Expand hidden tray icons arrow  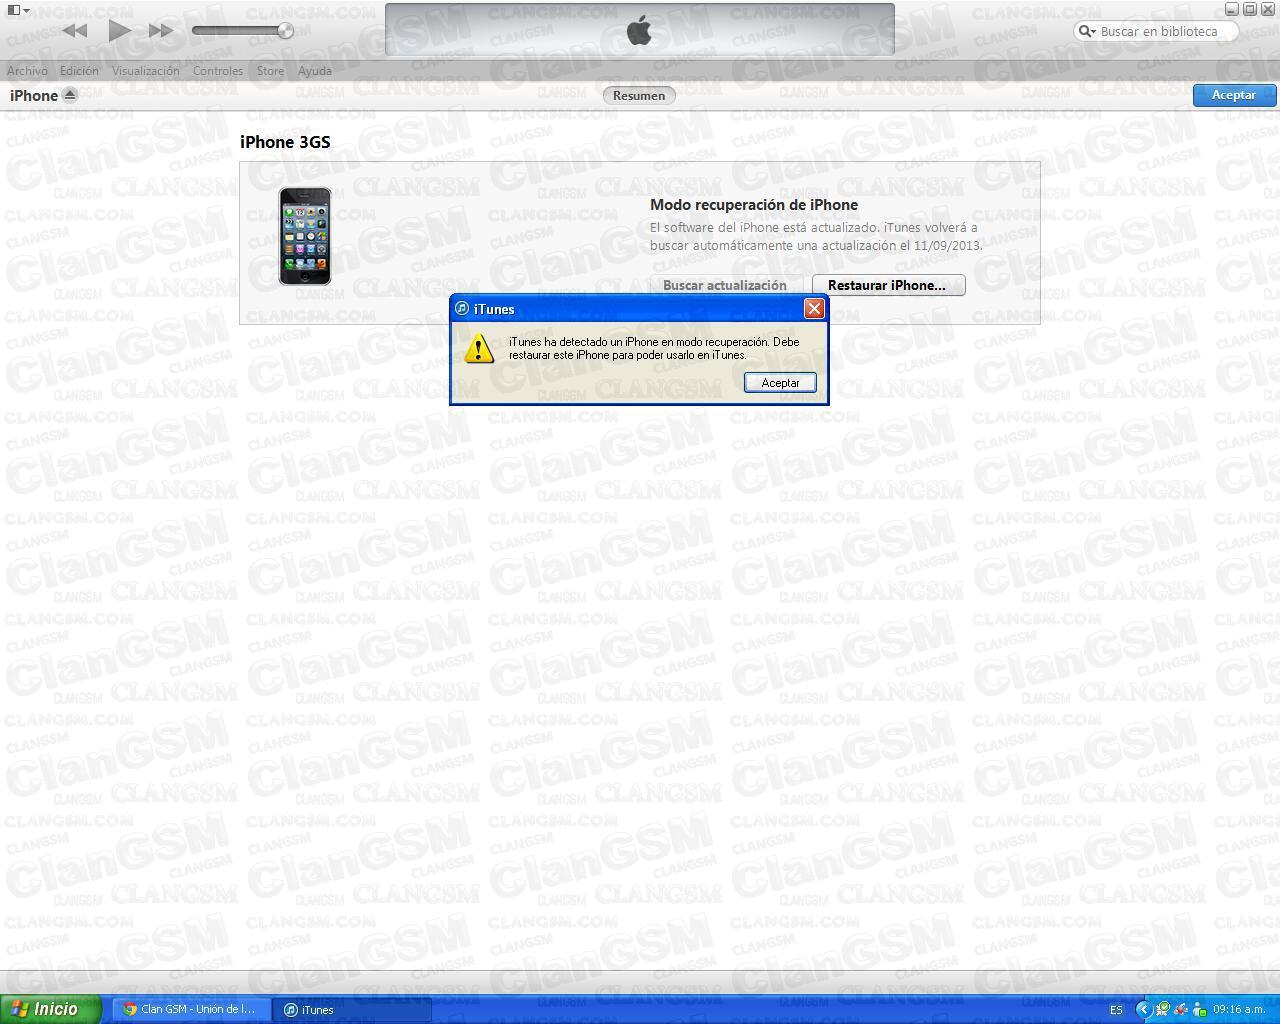[1145, 1010]
